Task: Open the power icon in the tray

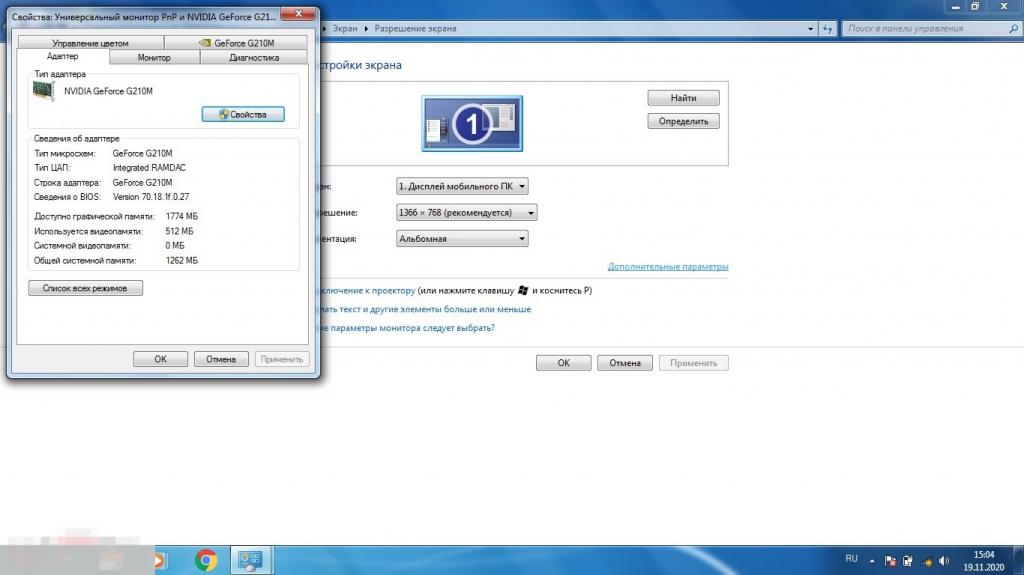Action: 908,561
